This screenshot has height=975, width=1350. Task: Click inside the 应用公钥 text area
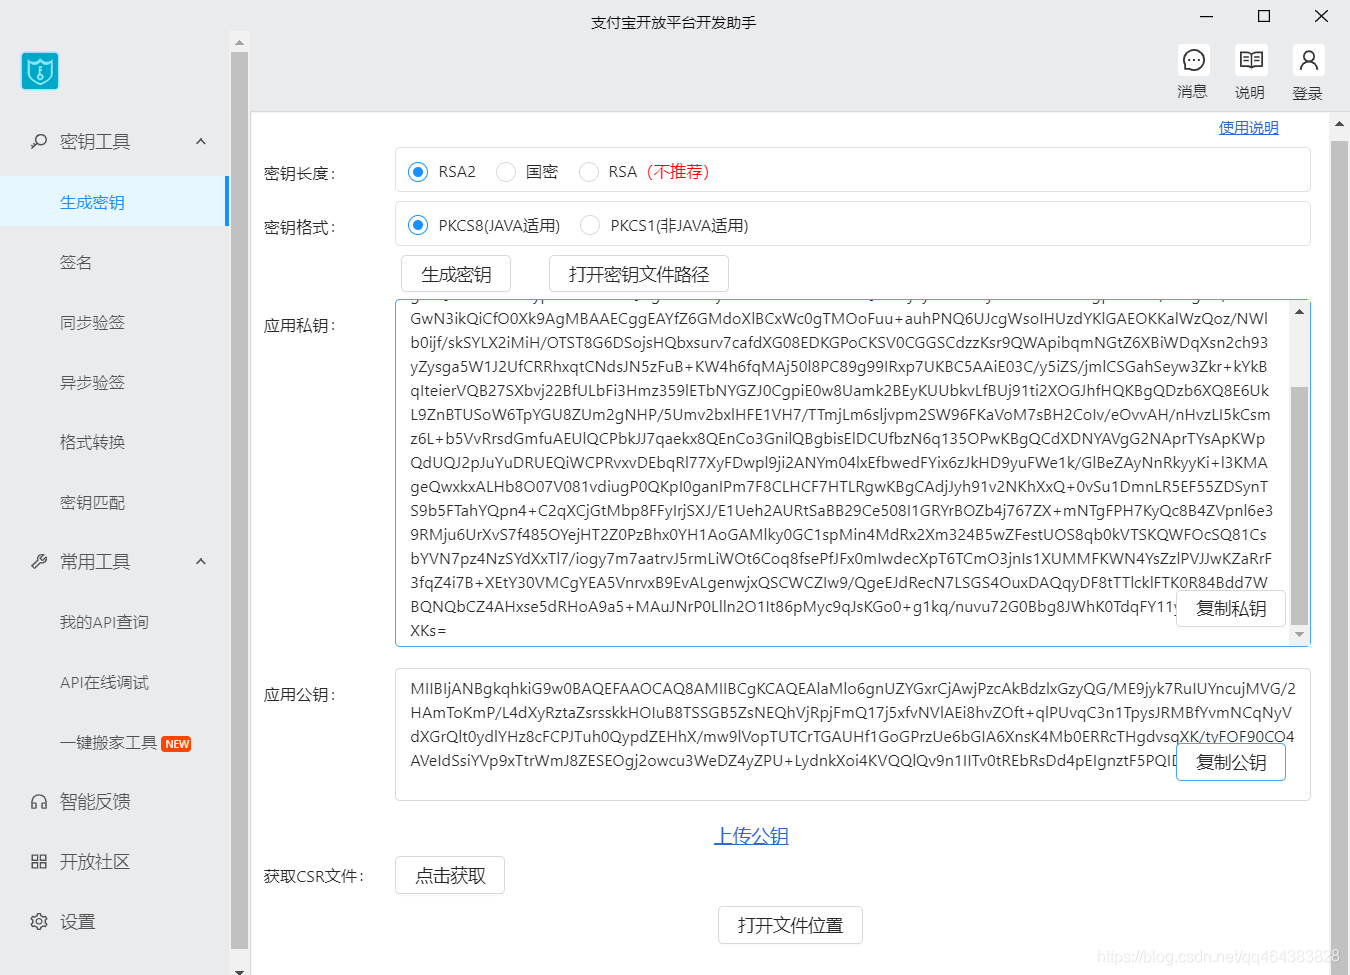852,735
